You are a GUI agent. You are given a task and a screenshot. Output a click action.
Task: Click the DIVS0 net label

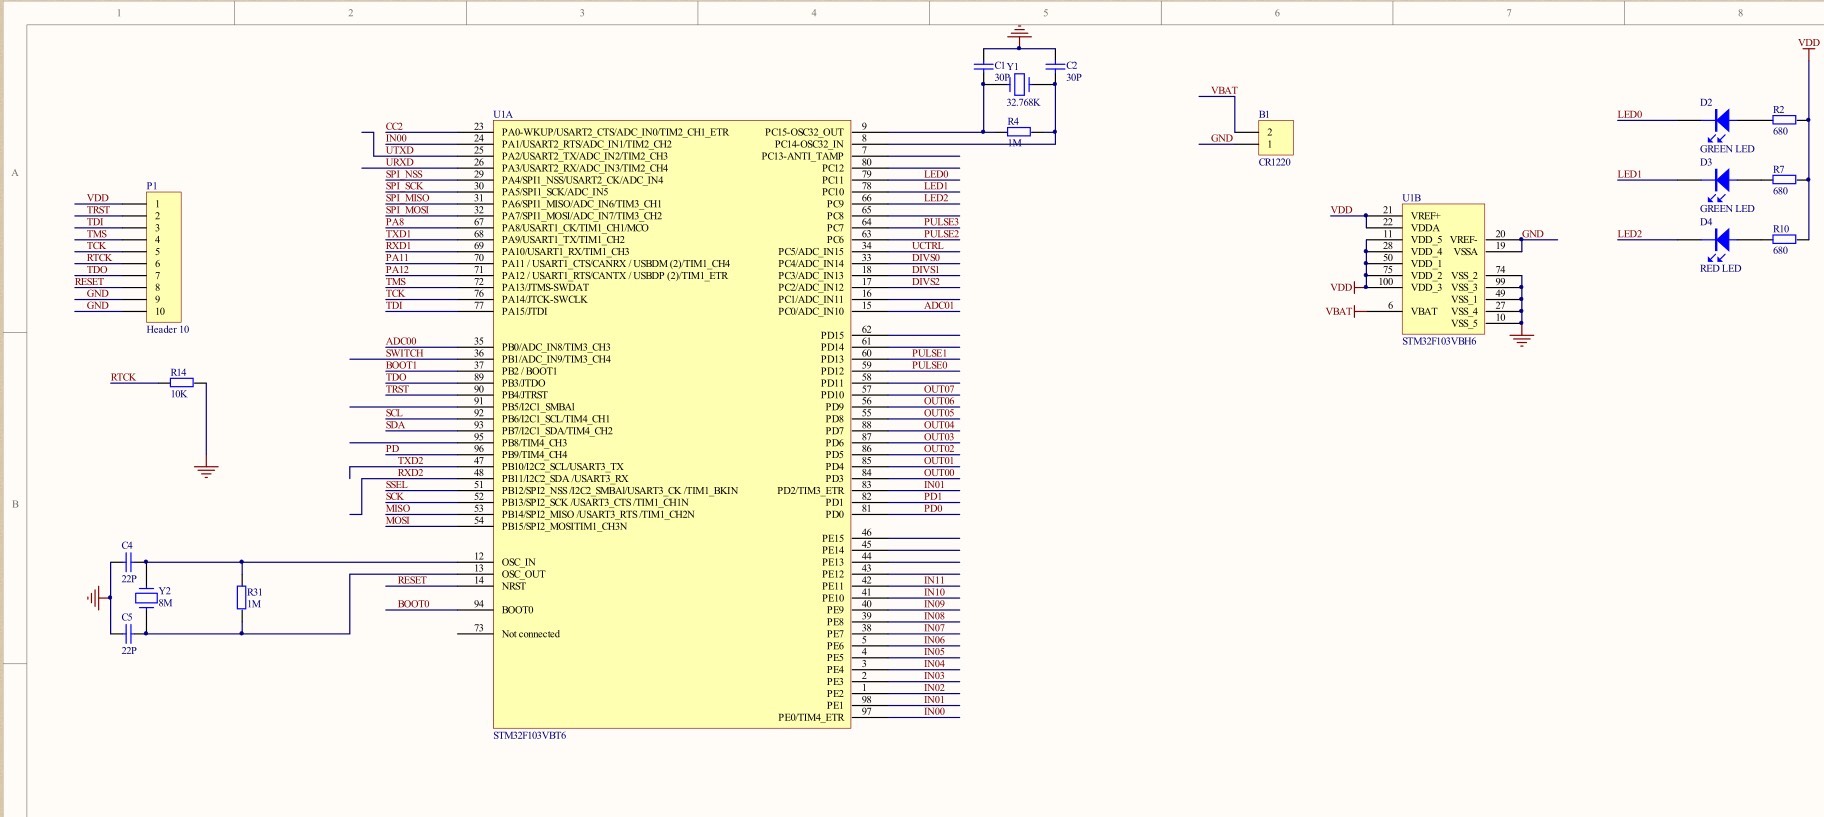coord(925,258)
